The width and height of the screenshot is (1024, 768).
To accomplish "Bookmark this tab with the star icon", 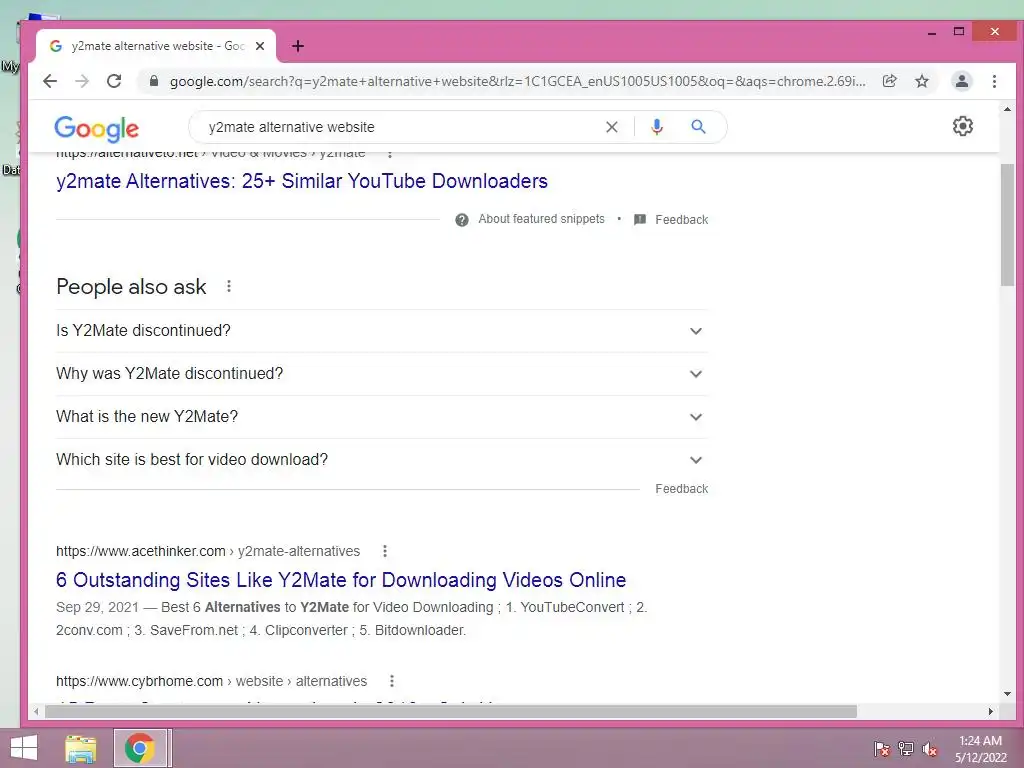I will [921, 81].
